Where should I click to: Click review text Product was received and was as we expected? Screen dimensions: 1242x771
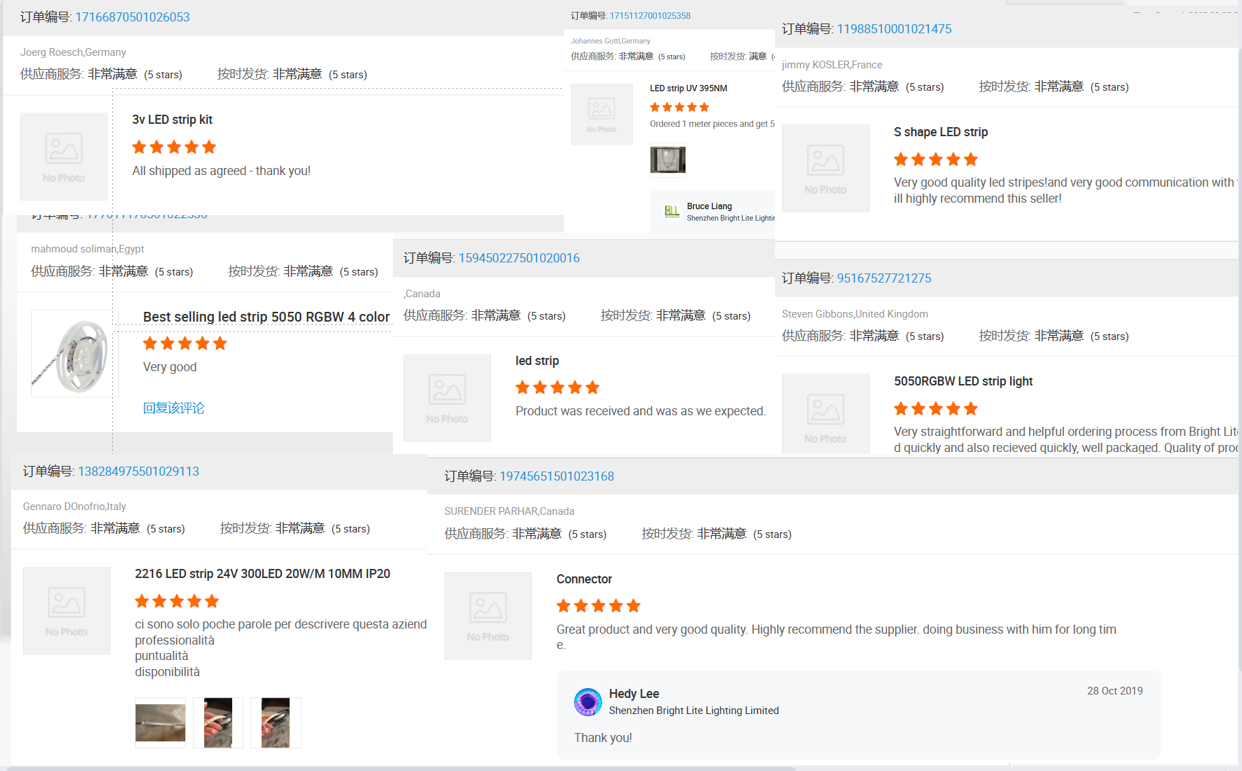[640, 411]
